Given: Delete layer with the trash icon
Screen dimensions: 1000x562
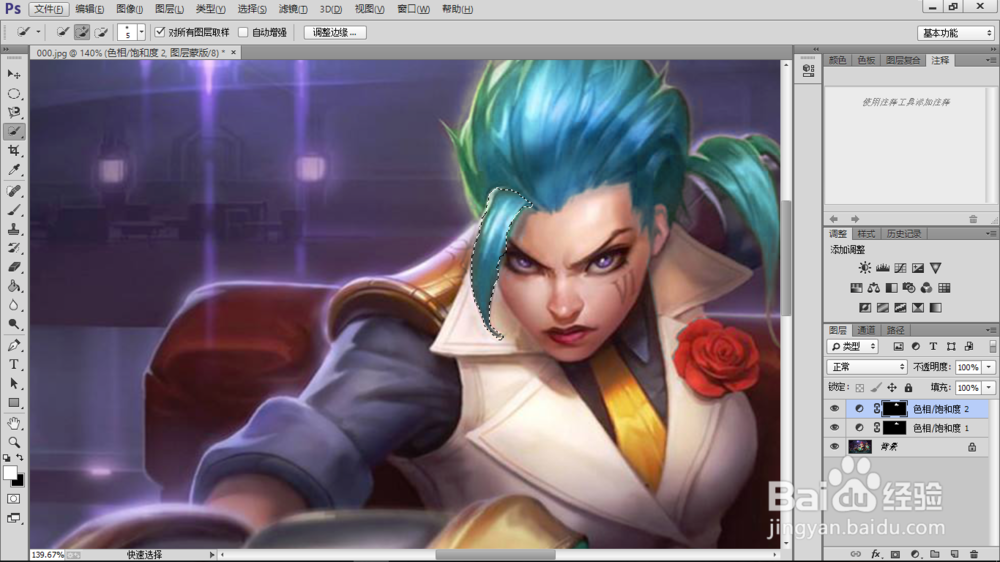Looking at the screenshot, I should point(974,554).
